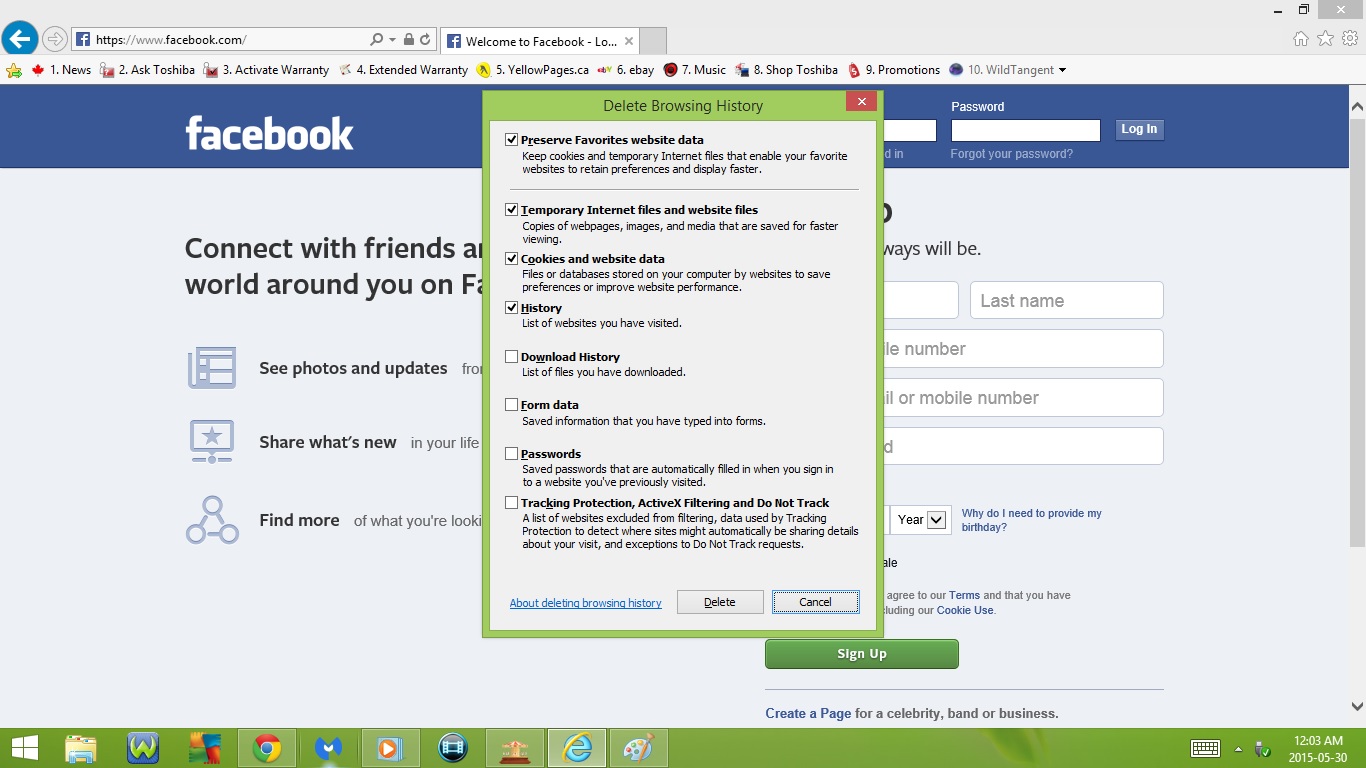
Task: Open the Cookie Use link
Action: click(965, 610)
